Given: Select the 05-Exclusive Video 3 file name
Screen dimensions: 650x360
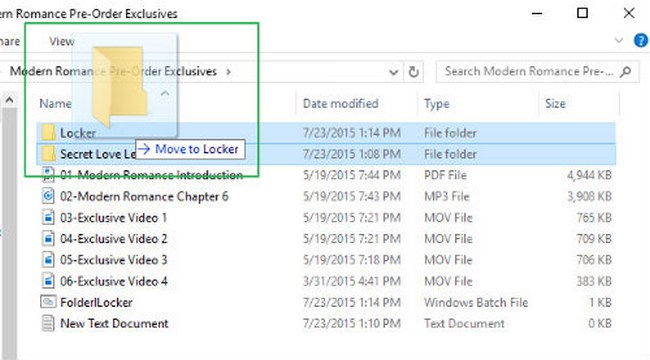Looking at the screenshot, I should click(x=114, y=260).
